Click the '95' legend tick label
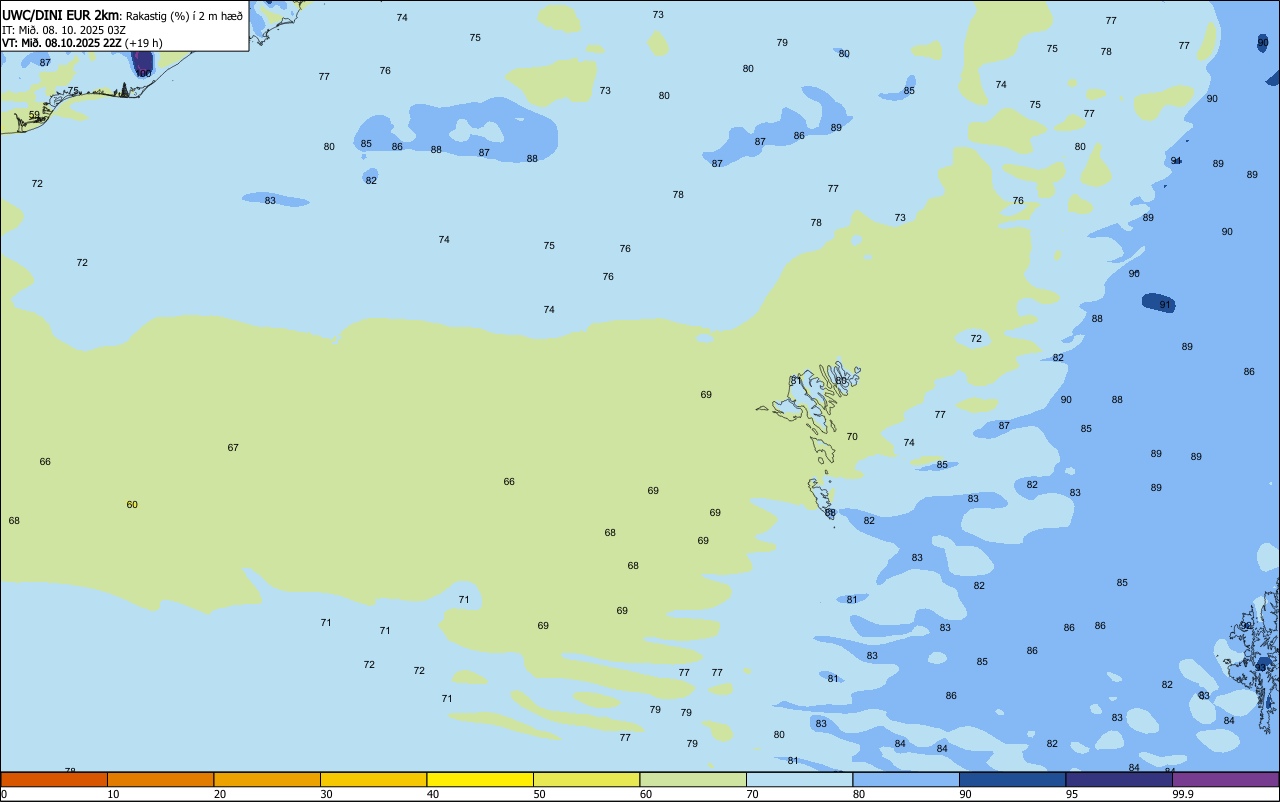 [x=1072, y=794]
